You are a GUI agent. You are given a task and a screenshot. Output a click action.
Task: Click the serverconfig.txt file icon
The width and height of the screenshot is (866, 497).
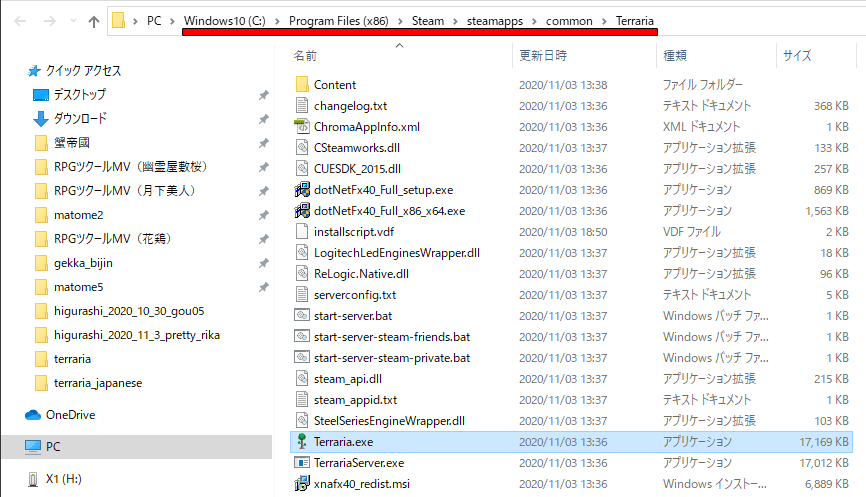(x=302, y=294)
